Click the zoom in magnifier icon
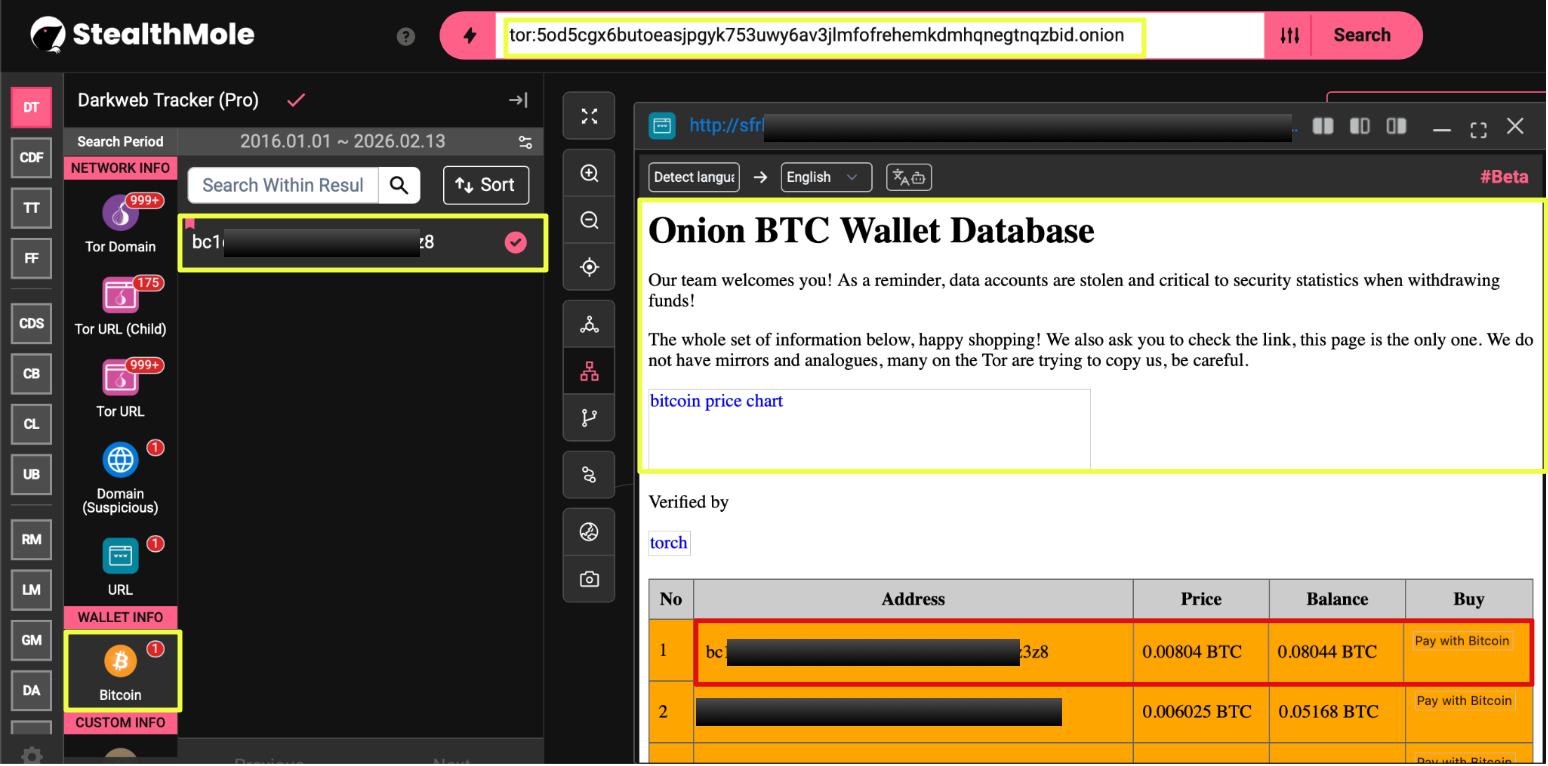Screen dimensions: 1548x766 (589, 174)
